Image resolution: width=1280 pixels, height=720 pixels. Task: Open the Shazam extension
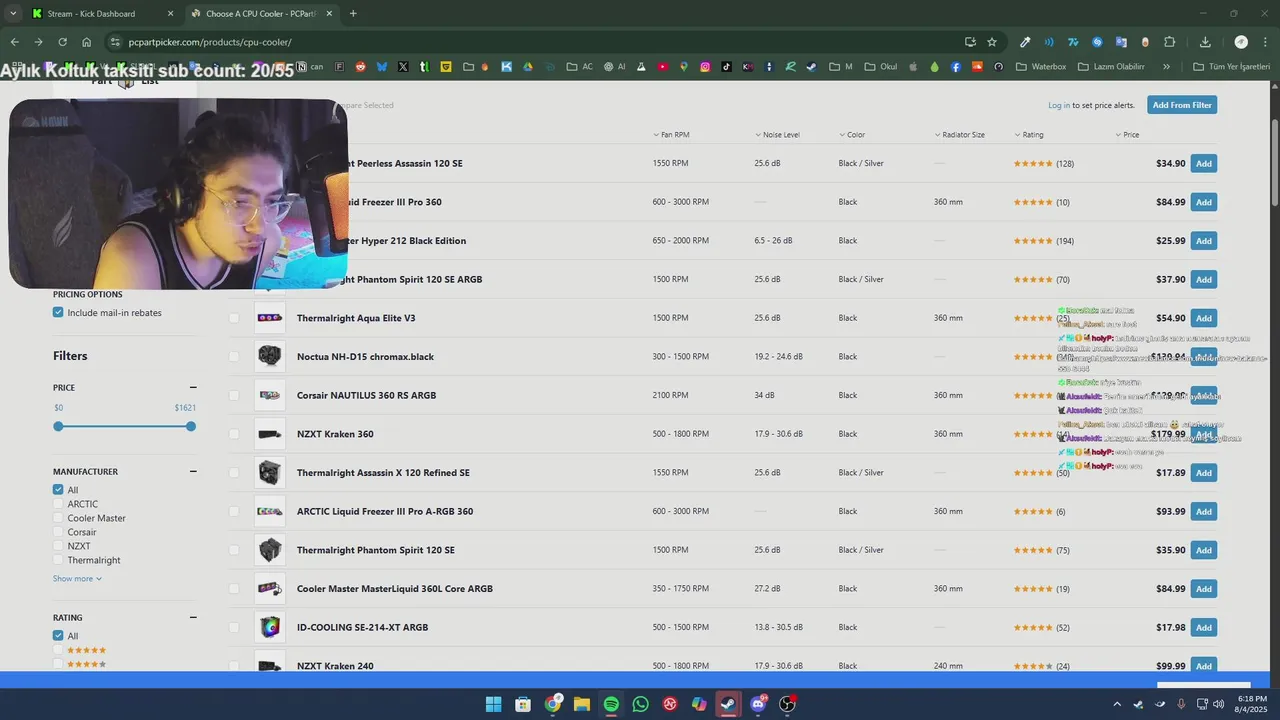1097,42
